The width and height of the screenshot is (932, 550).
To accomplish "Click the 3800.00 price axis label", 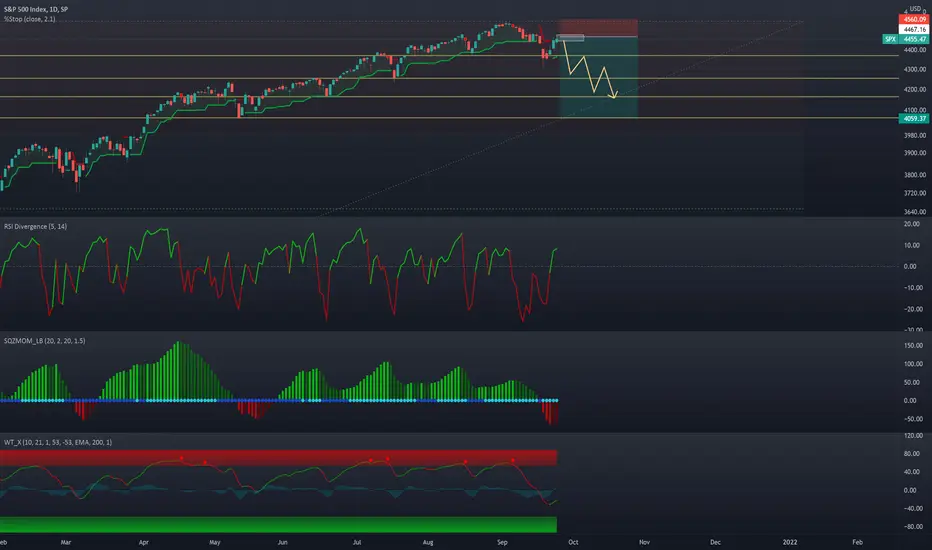I will [x=915, y=175].
